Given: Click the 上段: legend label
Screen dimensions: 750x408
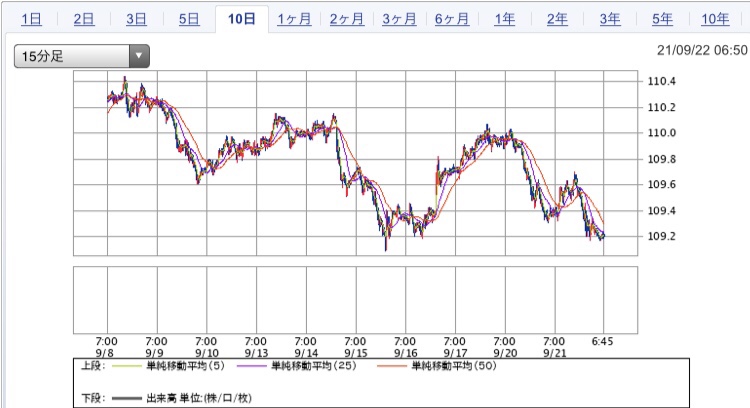Looking at the screenshot, I should coord(93,366).
